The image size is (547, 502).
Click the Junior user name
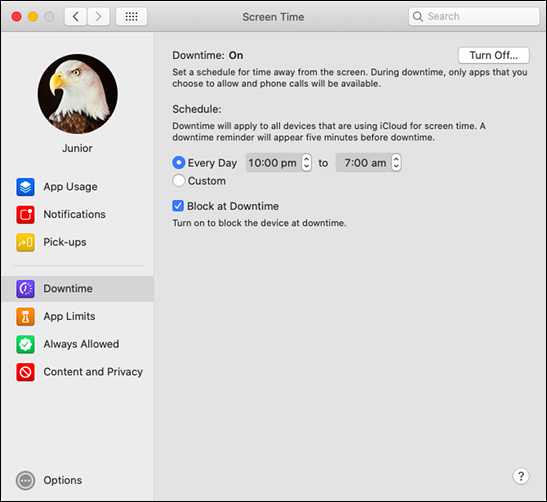click(77, 148)
